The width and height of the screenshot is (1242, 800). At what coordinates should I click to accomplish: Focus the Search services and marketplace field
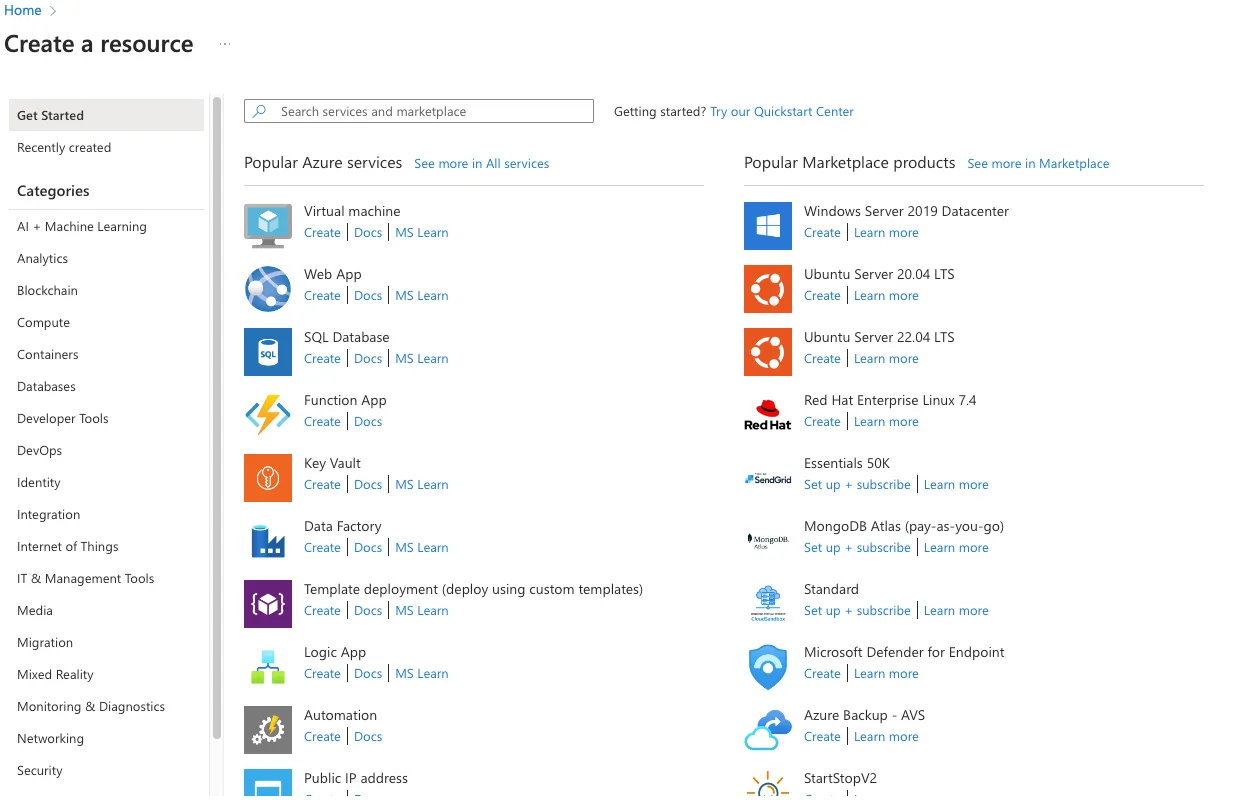(x=419, y=111)
